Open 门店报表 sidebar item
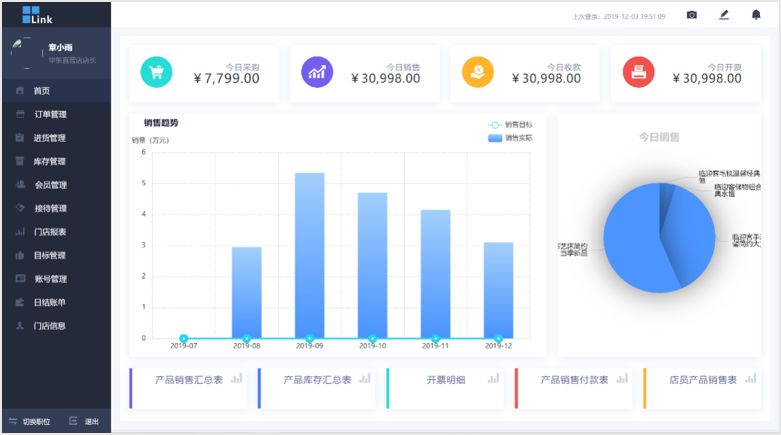 [49, 232]
